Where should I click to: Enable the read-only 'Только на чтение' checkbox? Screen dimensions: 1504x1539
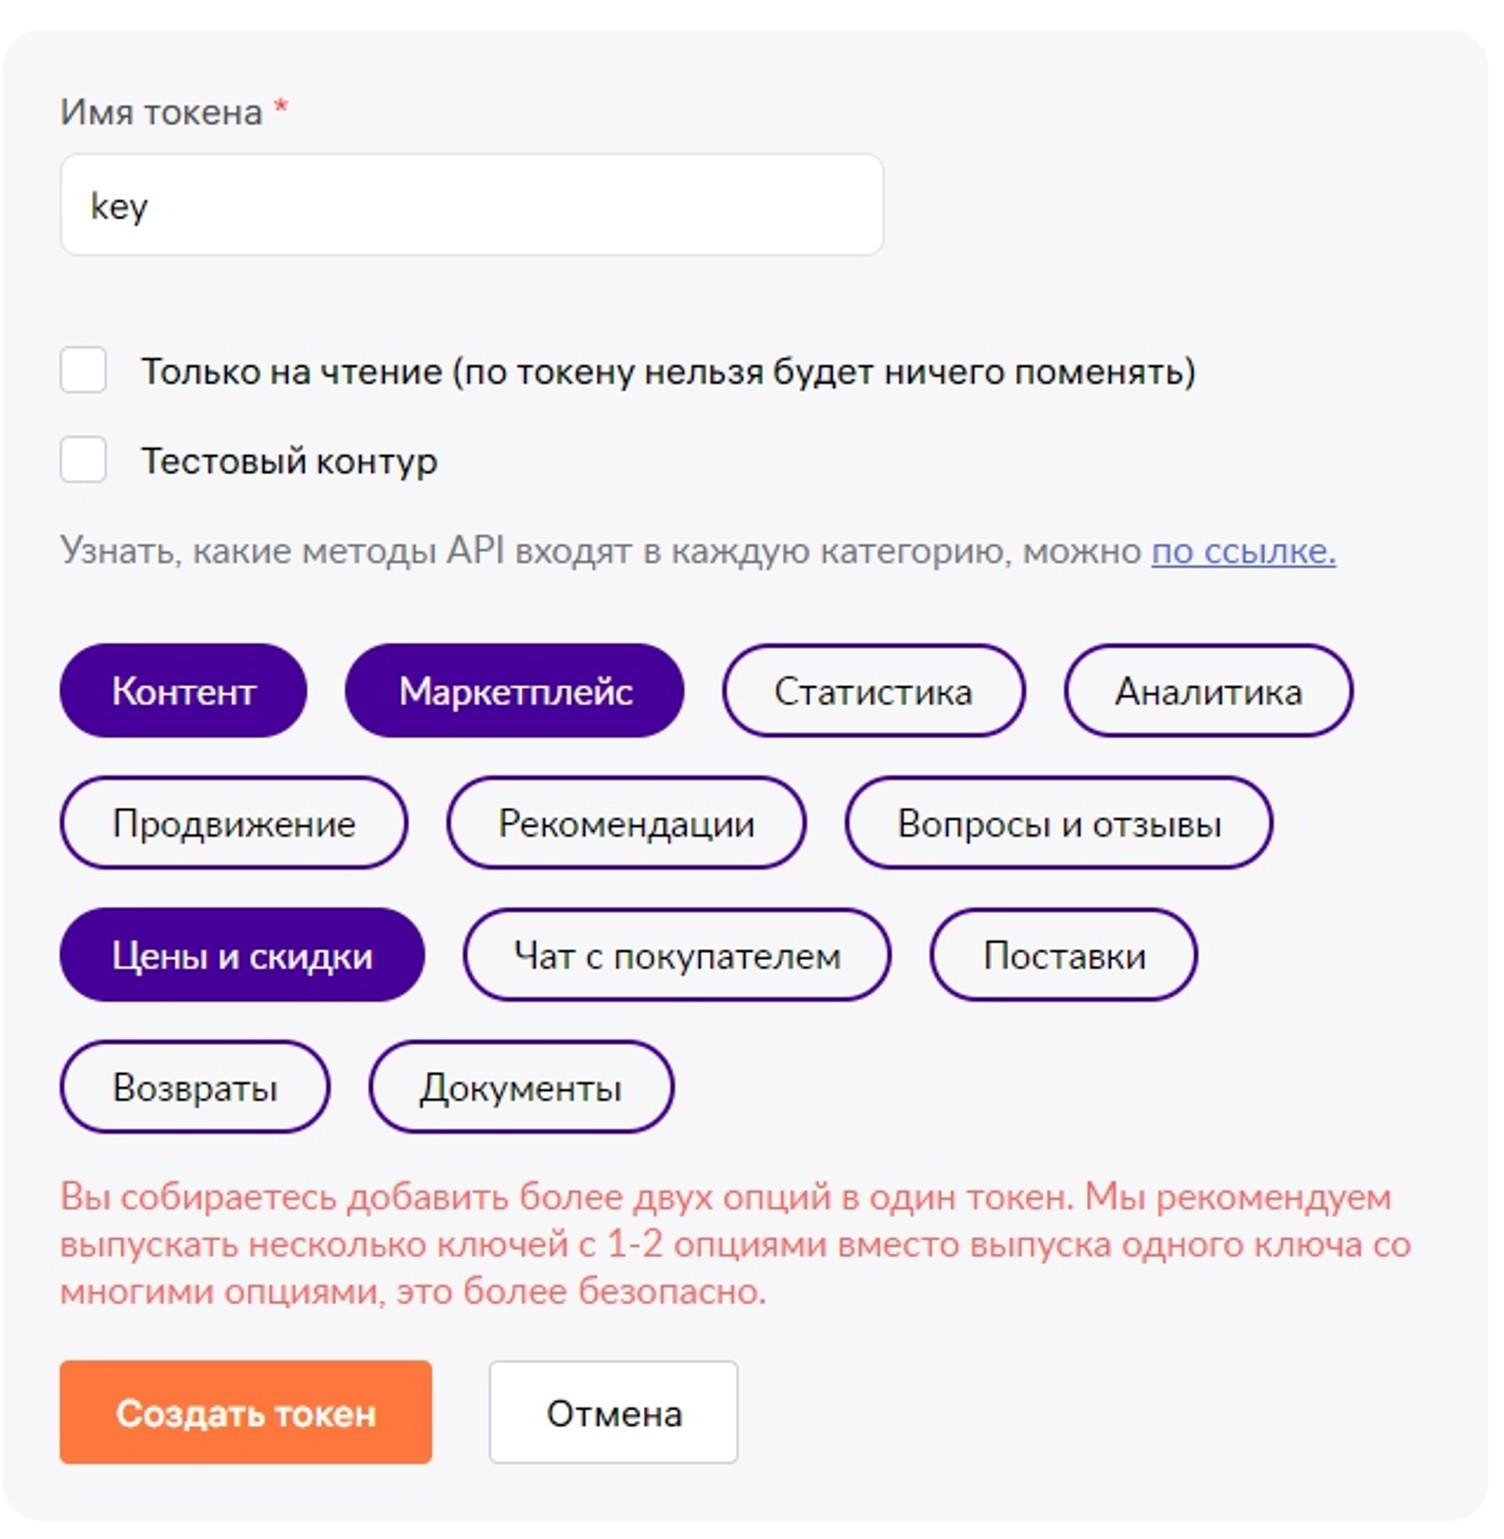click(83, 370)
